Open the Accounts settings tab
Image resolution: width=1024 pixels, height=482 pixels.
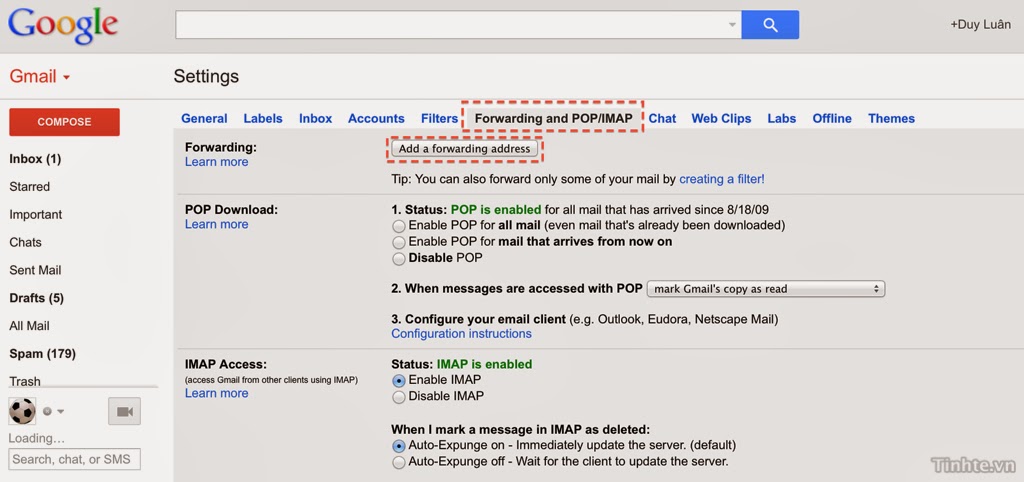pos(376,118)
